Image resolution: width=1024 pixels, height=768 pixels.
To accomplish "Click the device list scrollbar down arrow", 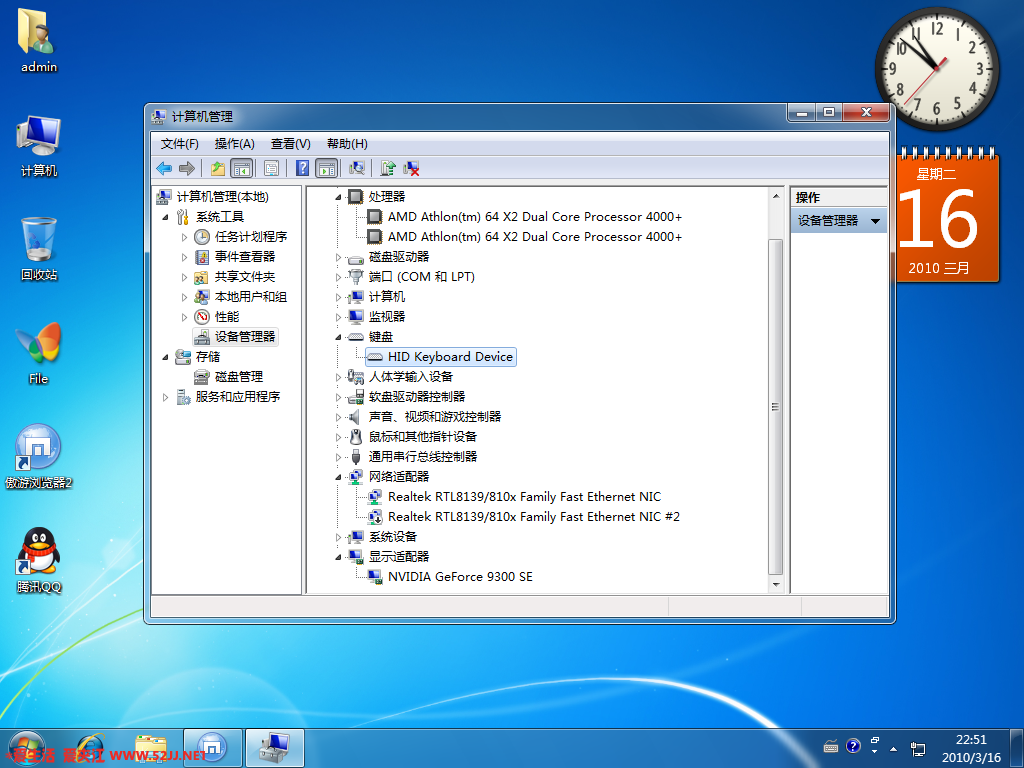I will (776, 585).
